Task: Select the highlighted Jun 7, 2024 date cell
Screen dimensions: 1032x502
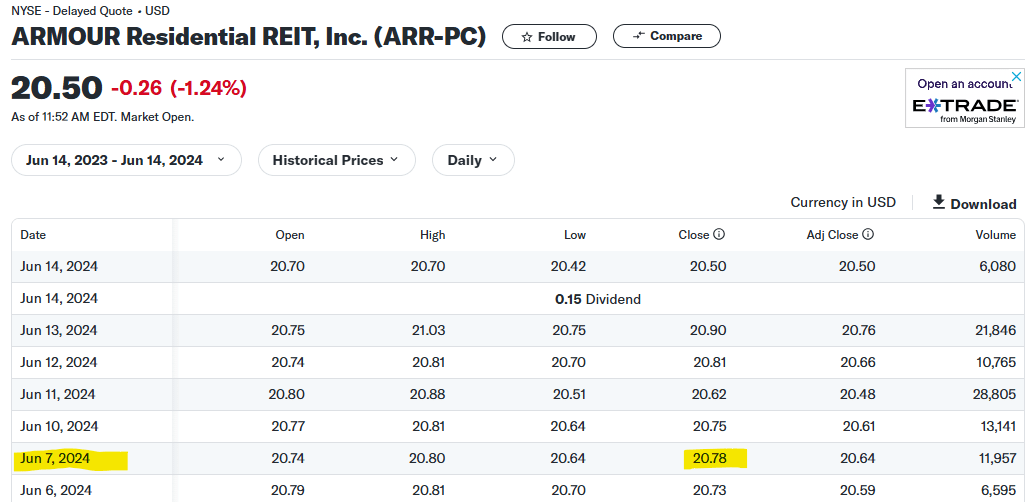Action: [55, 459]
